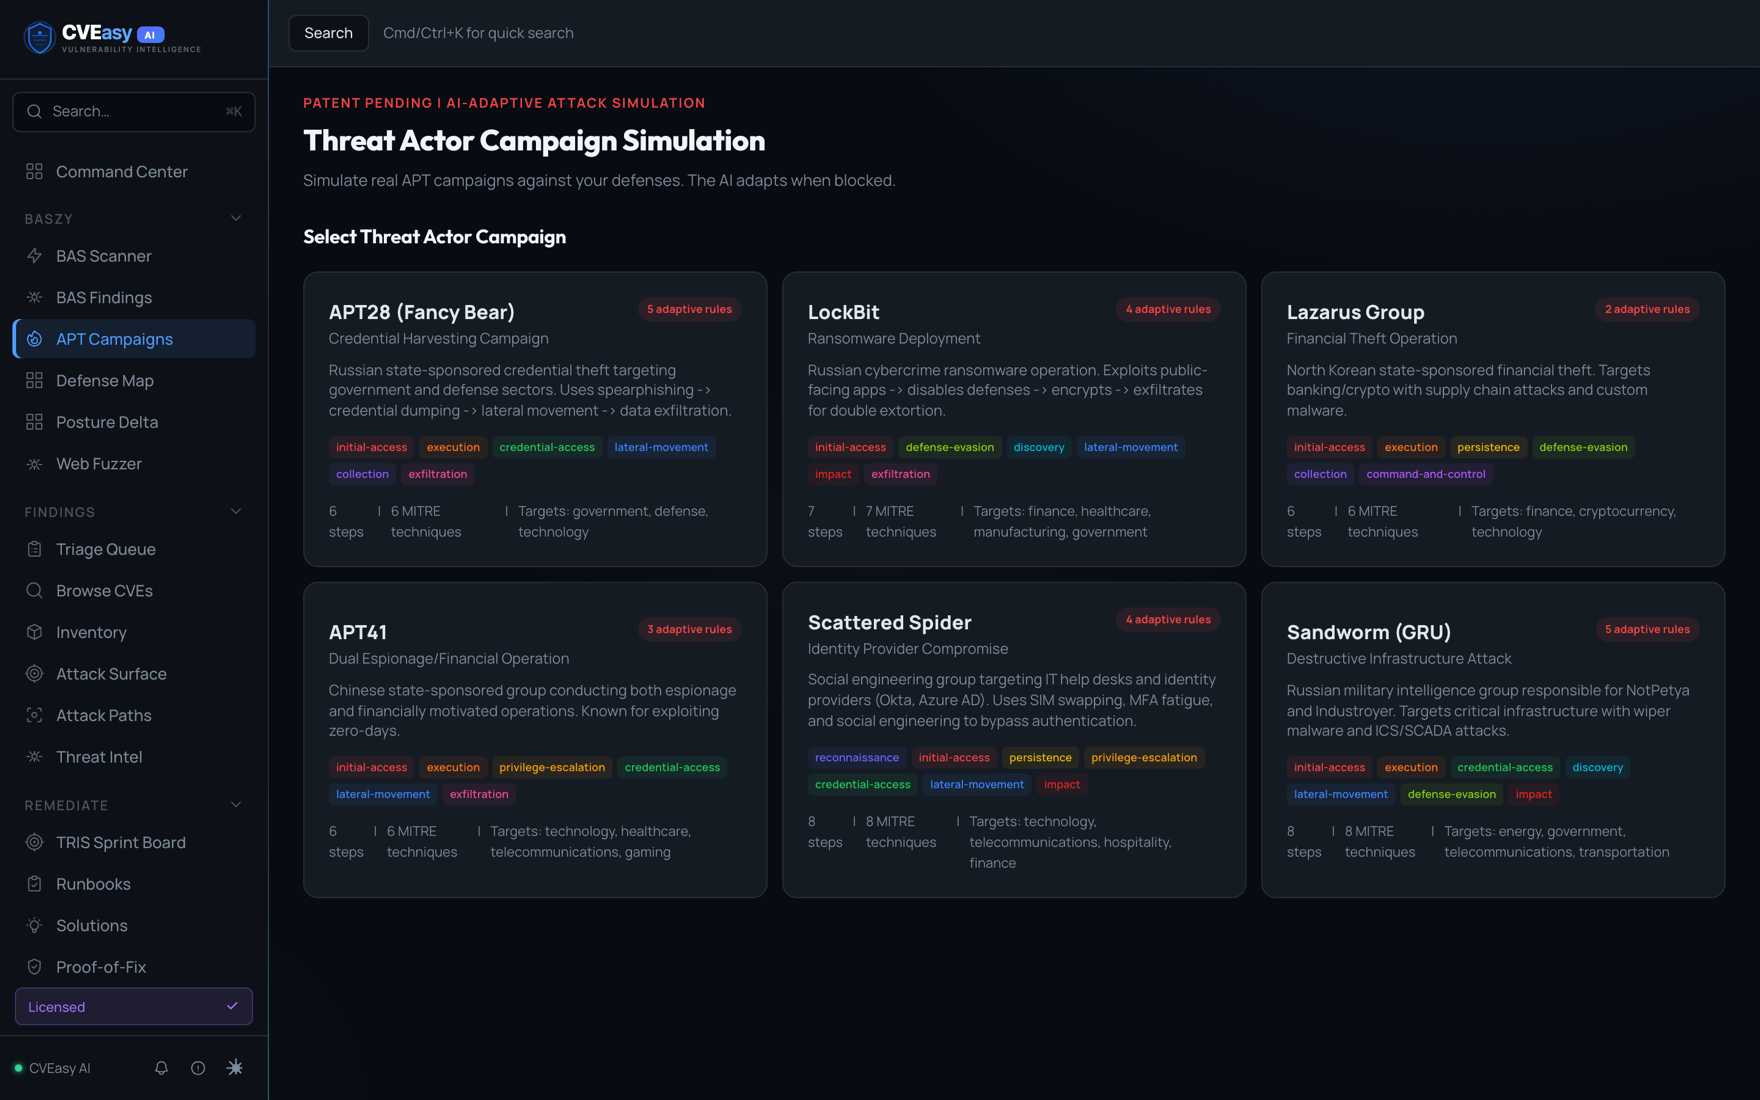Click 'persistence' tag in Lazarus Group card
The width and height of the screenshot is (1760, 1100).
1488,447
